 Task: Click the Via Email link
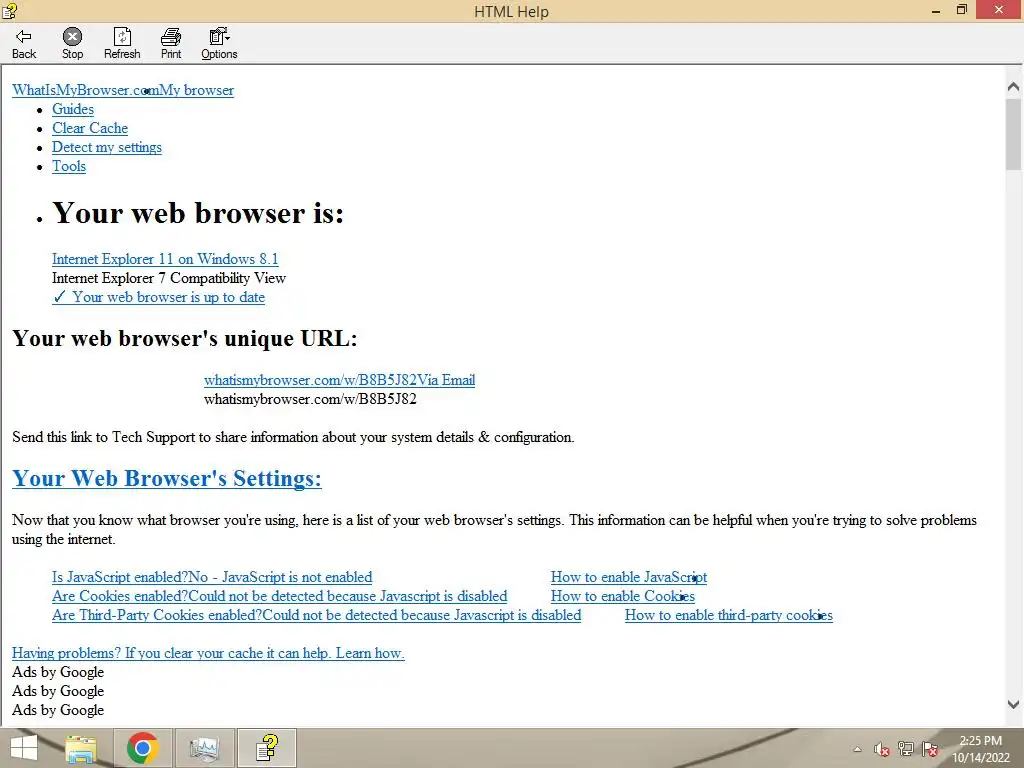pos(446,380)
